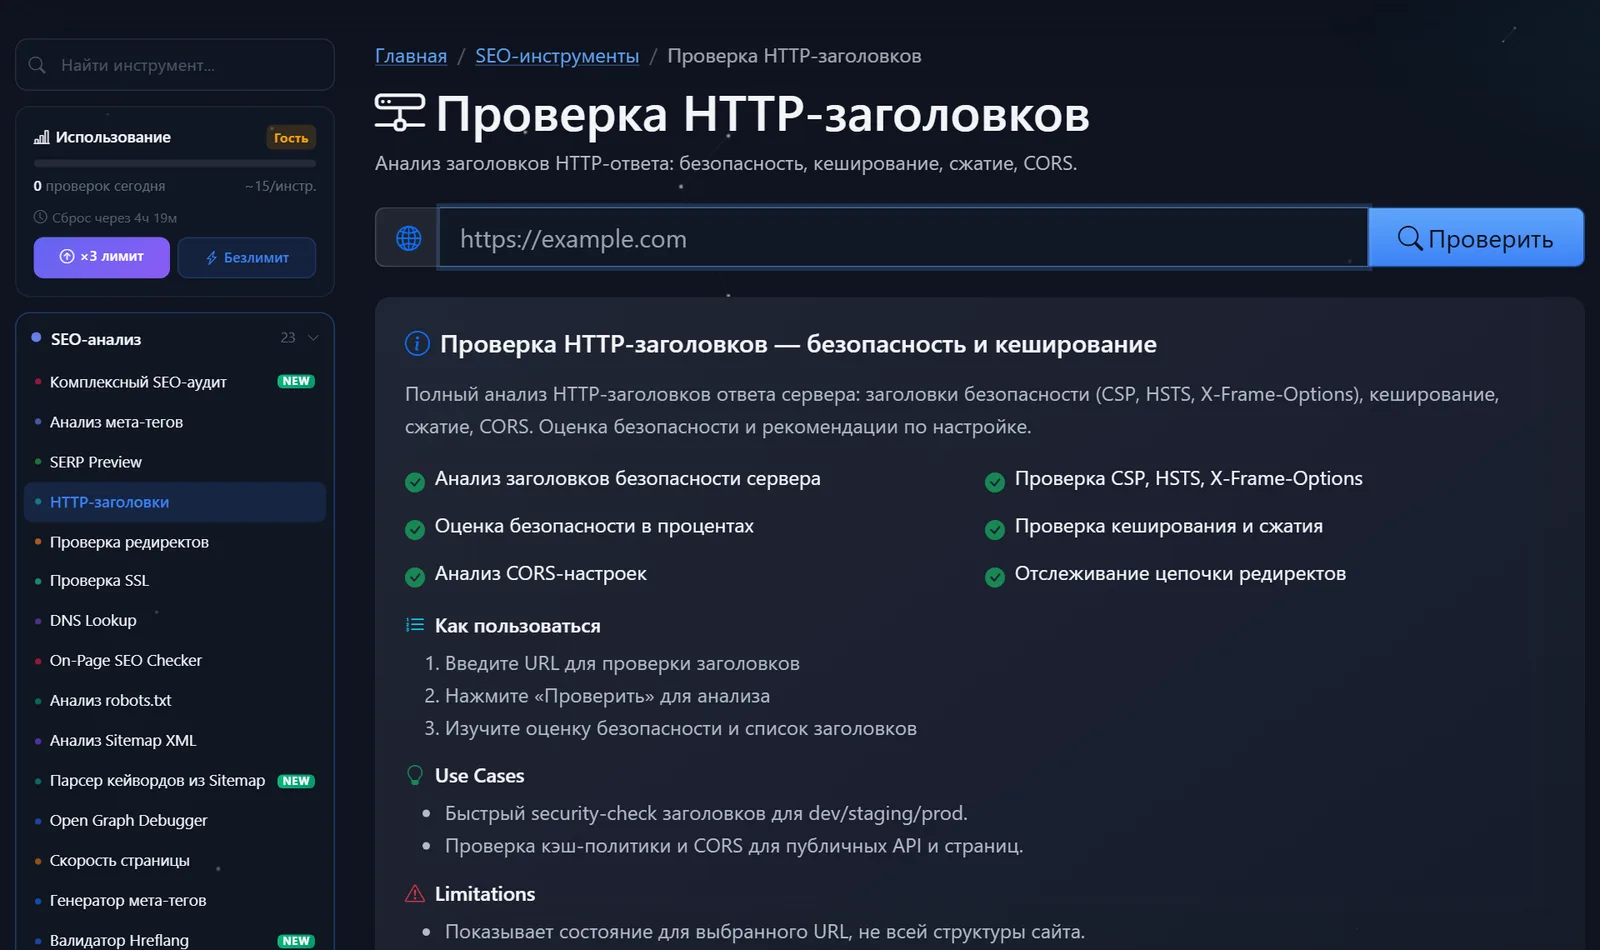
Task: Open Анализ robots.txt tool
Action: pos(175,700)
